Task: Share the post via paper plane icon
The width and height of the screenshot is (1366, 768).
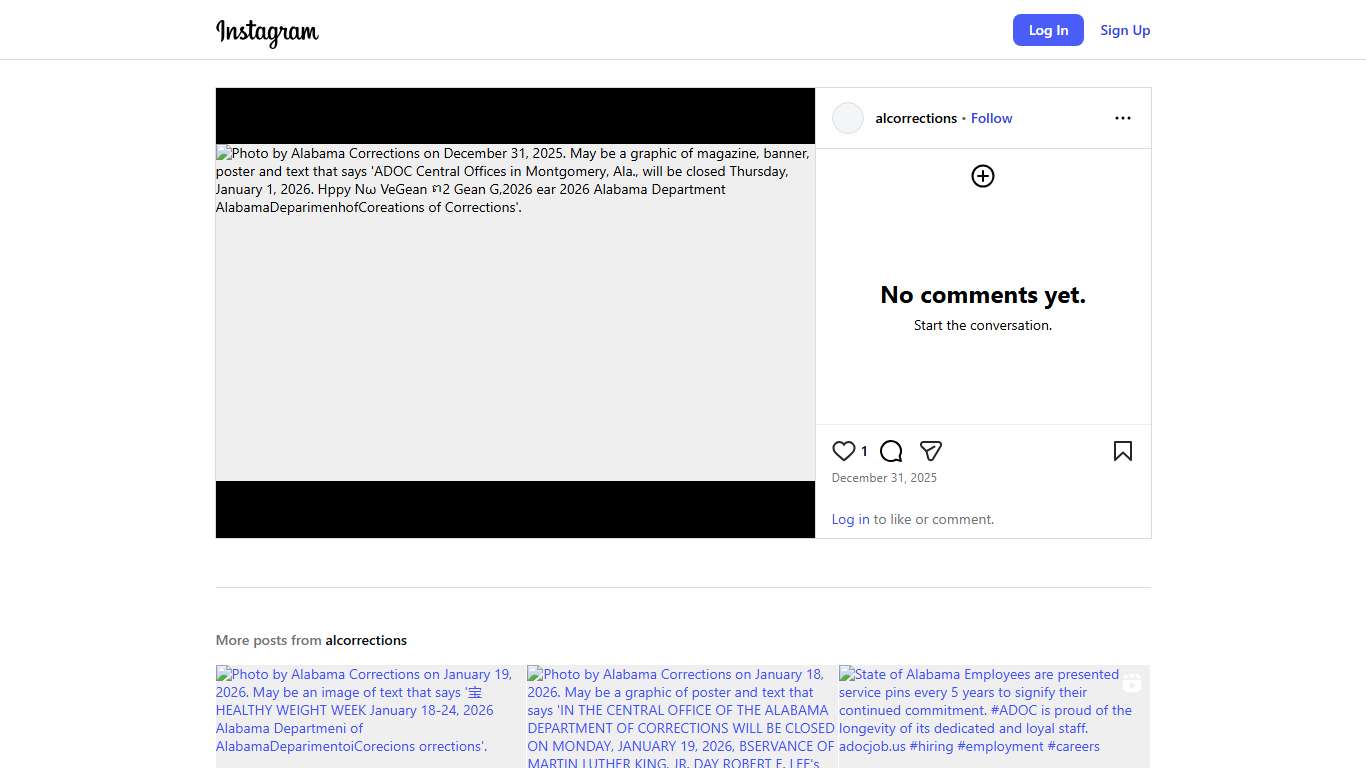Action: [931, 451]
